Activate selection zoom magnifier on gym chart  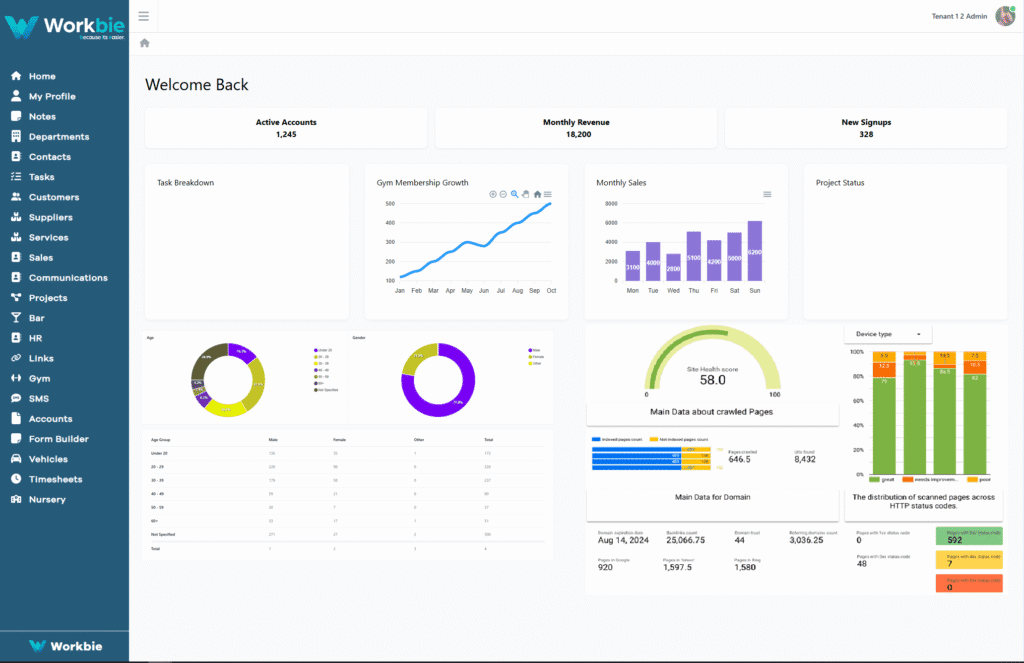pyautogui.click(x=515, y=194)
